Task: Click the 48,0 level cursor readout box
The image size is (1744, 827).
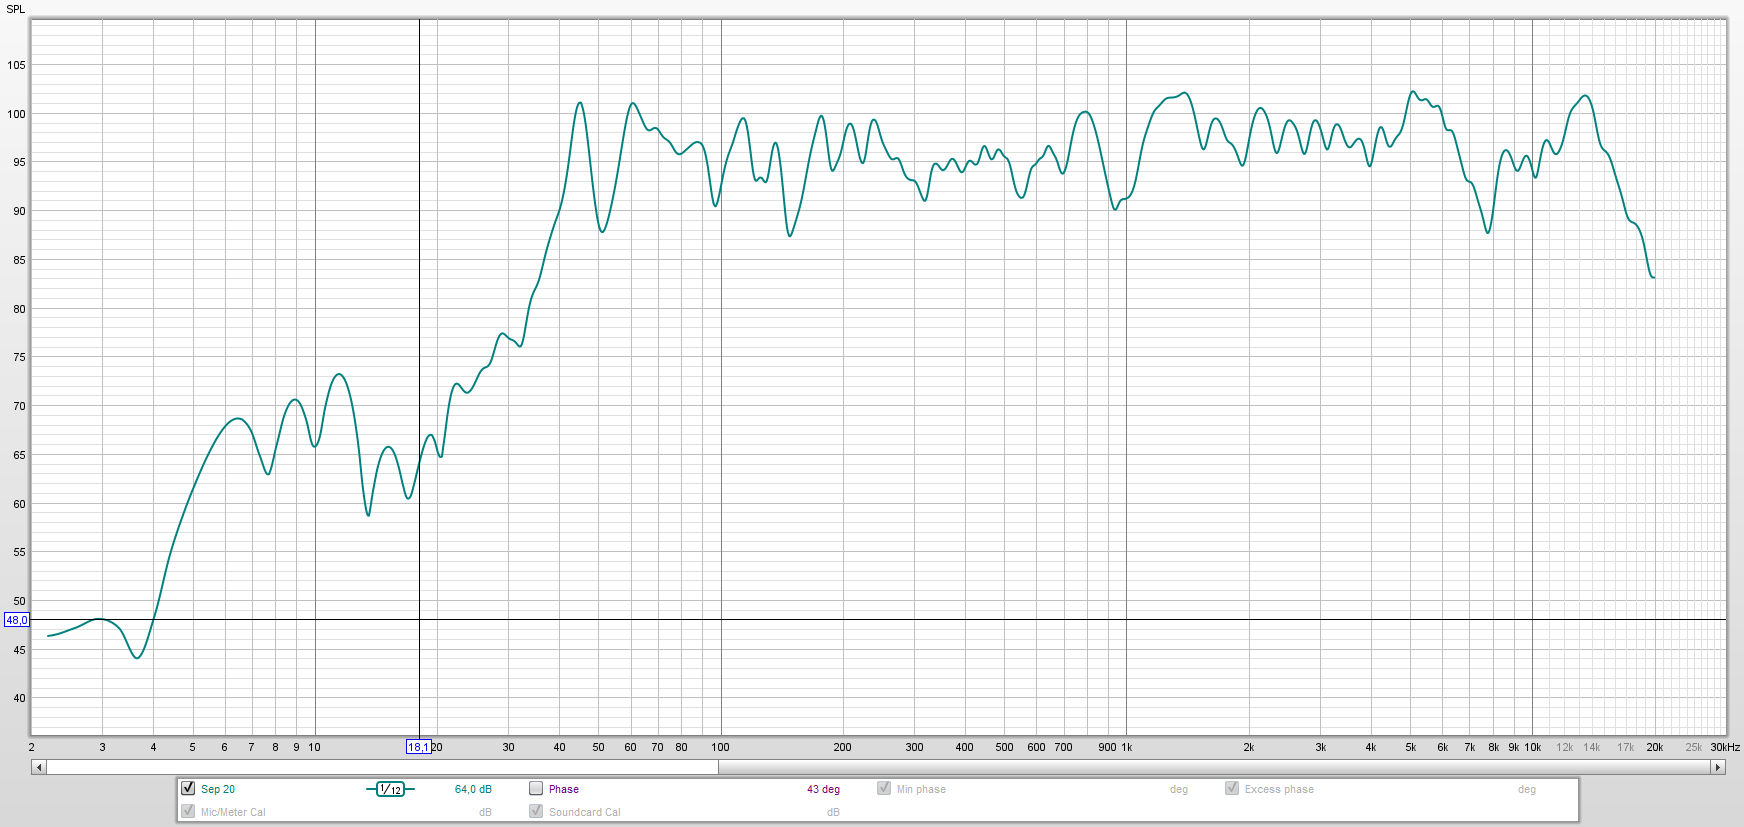Action: pyautogui.click(x=17, y=620)
